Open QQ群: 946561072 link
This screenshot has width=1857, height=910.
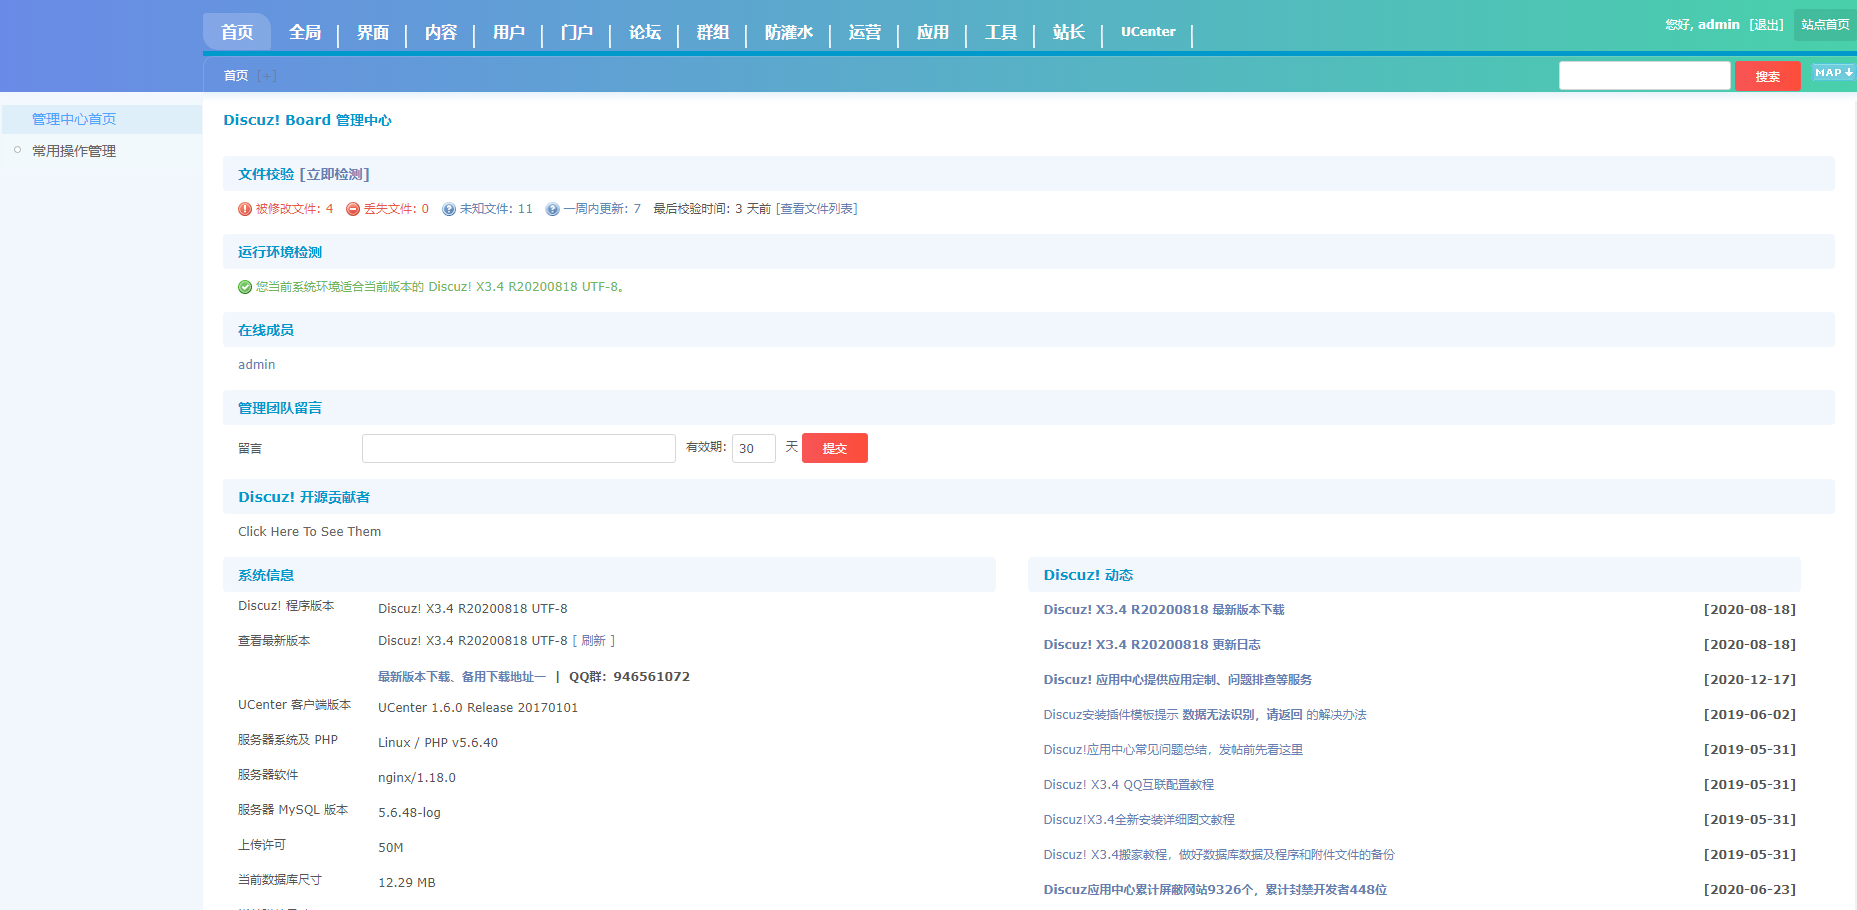click(629, 677)
